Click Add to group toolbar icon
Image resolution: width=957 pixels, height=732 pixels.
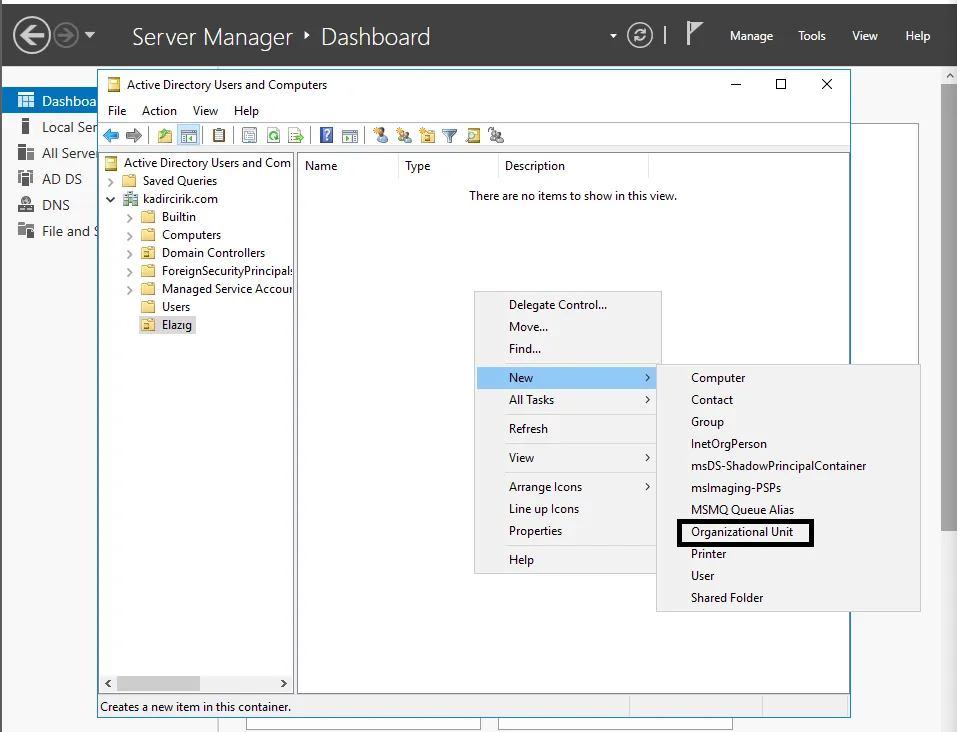click(496, 135)
